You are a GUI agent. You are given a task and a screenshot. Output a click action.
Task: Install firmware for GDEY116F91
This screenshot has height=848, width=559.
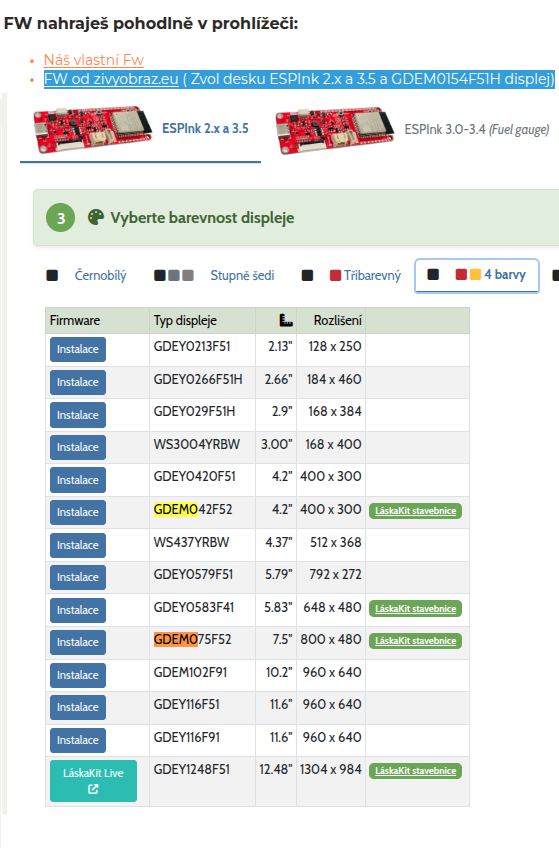coord(78,740)
